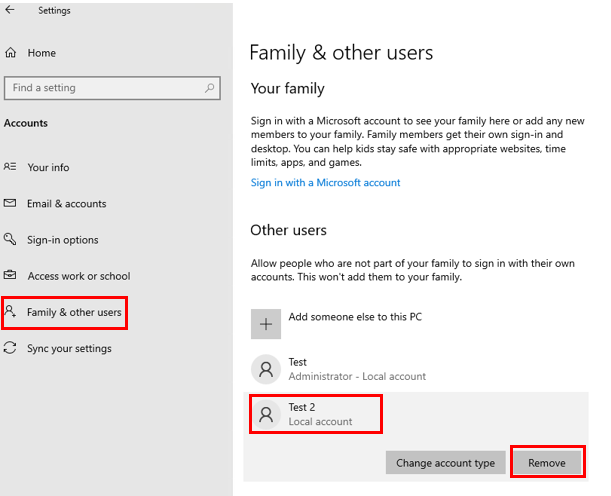611x496 pixels.
Task: Click the Your info person-card icon
Action: (x=10, y=167)
